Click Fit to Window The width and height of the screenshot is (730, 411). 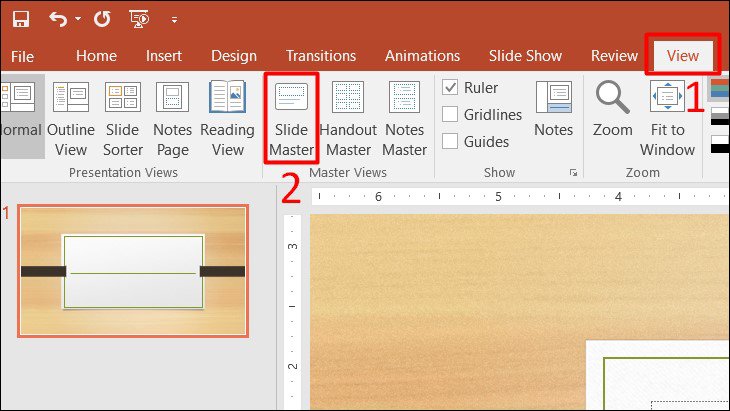click(x=668, y=118)
